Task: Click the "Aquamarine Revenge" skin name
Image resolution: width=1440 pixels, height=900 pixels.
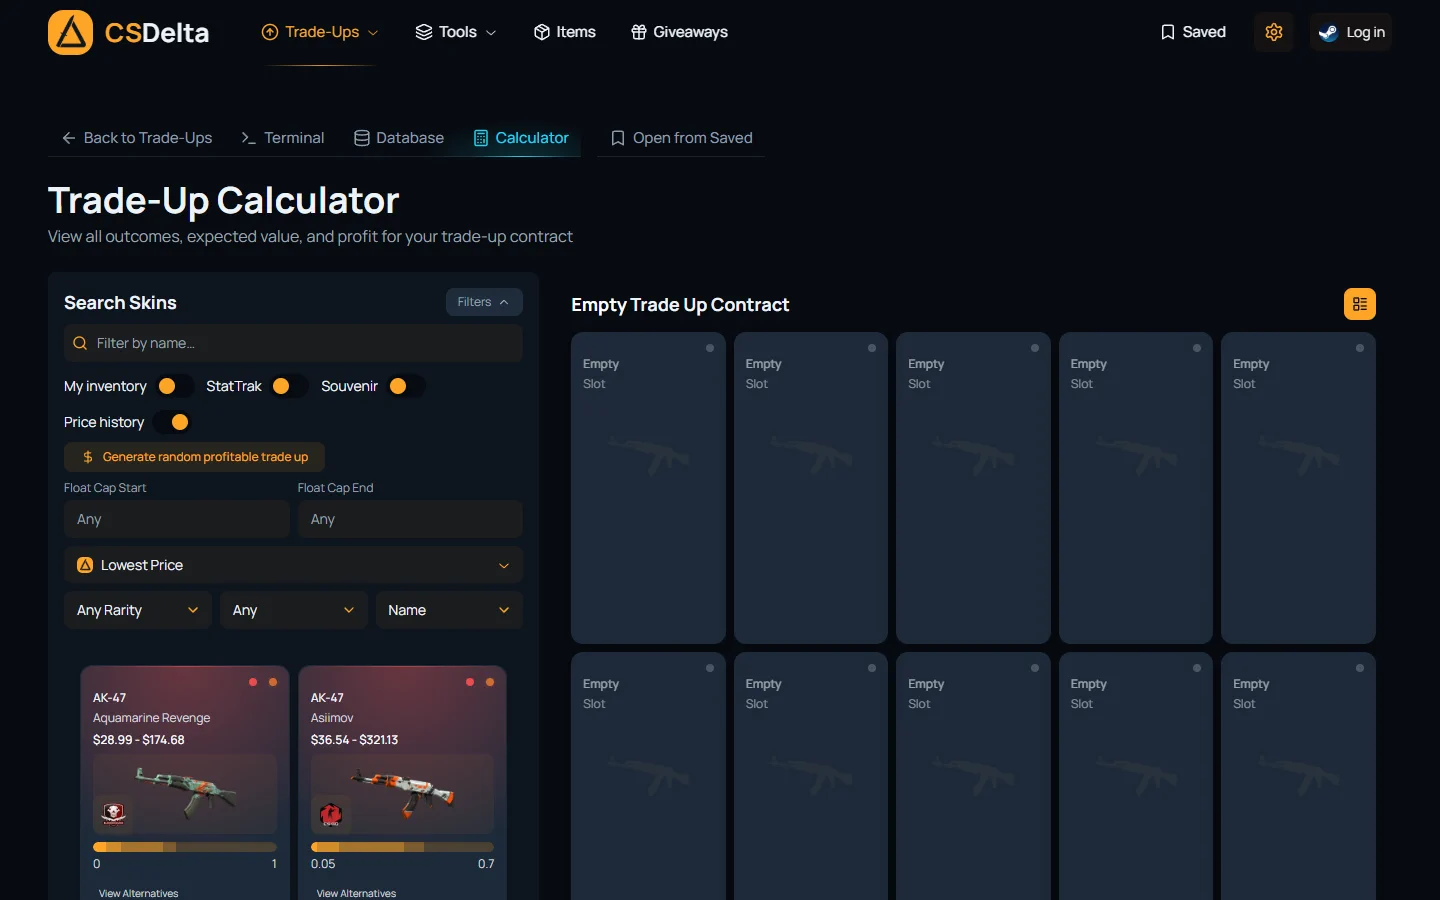Action: 152,718
